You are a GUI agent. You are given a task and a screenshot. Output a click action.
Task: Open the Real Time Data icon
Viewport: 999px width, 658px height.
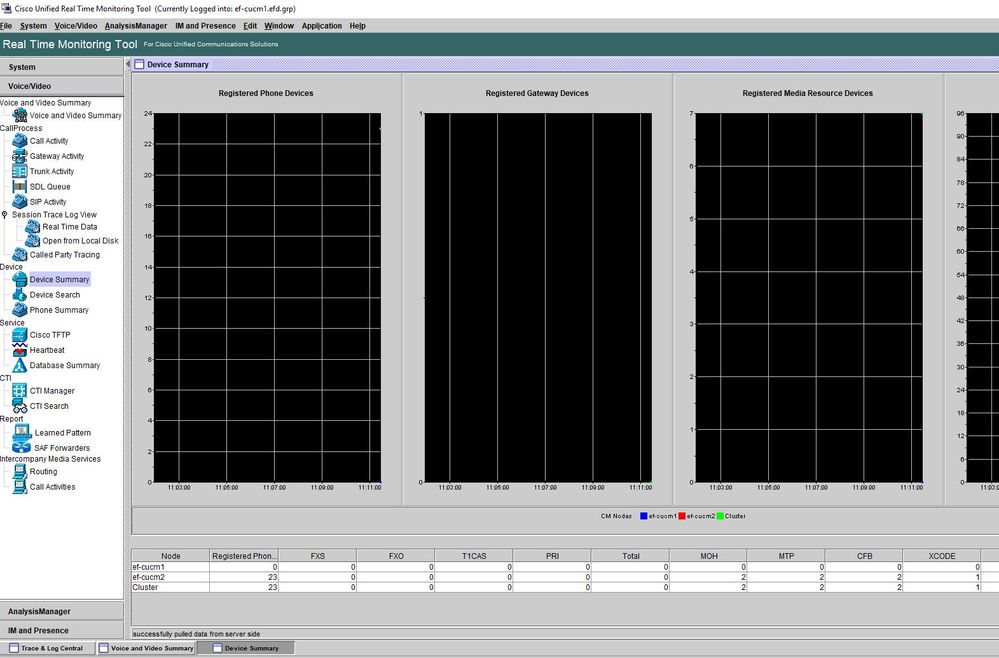[x=32, y=227]
